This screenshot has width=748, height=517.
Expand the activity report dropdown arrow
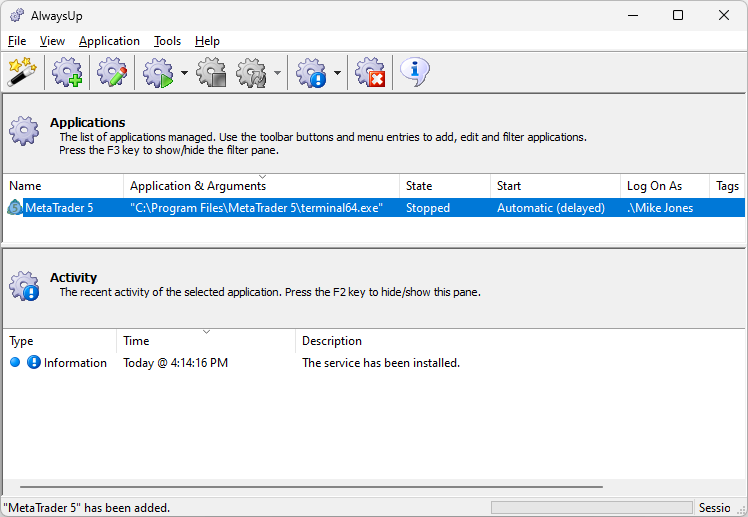click(x=337, y=73)
